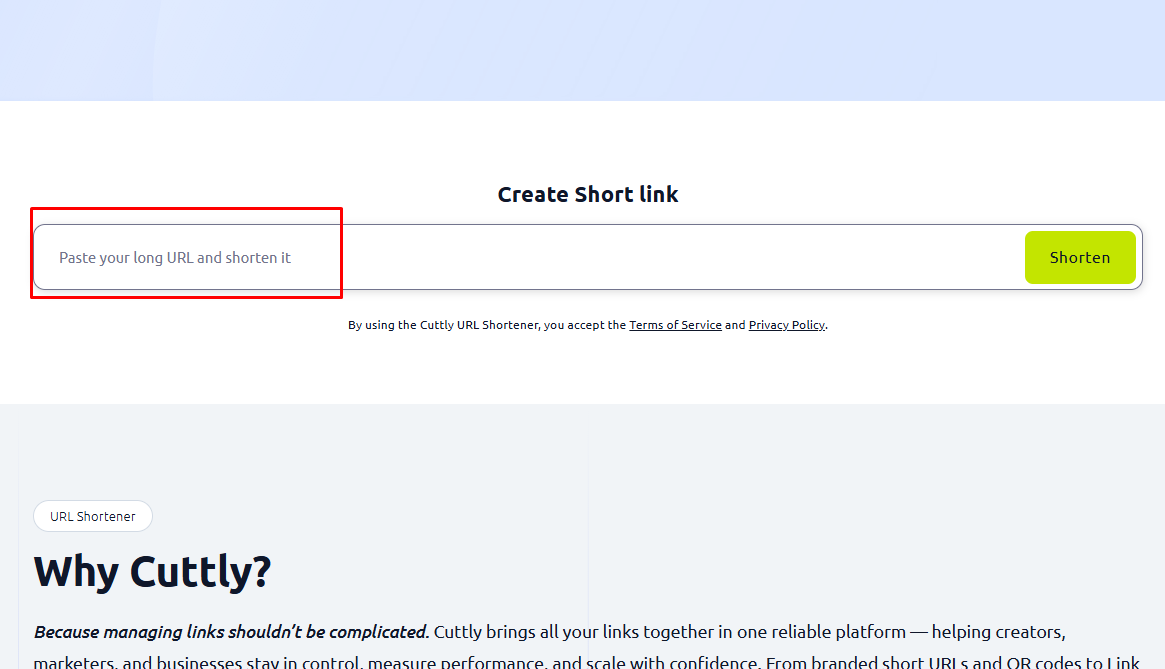
Task: Select the Privacy Policy underlined text
Action: [x=786, y=324]
